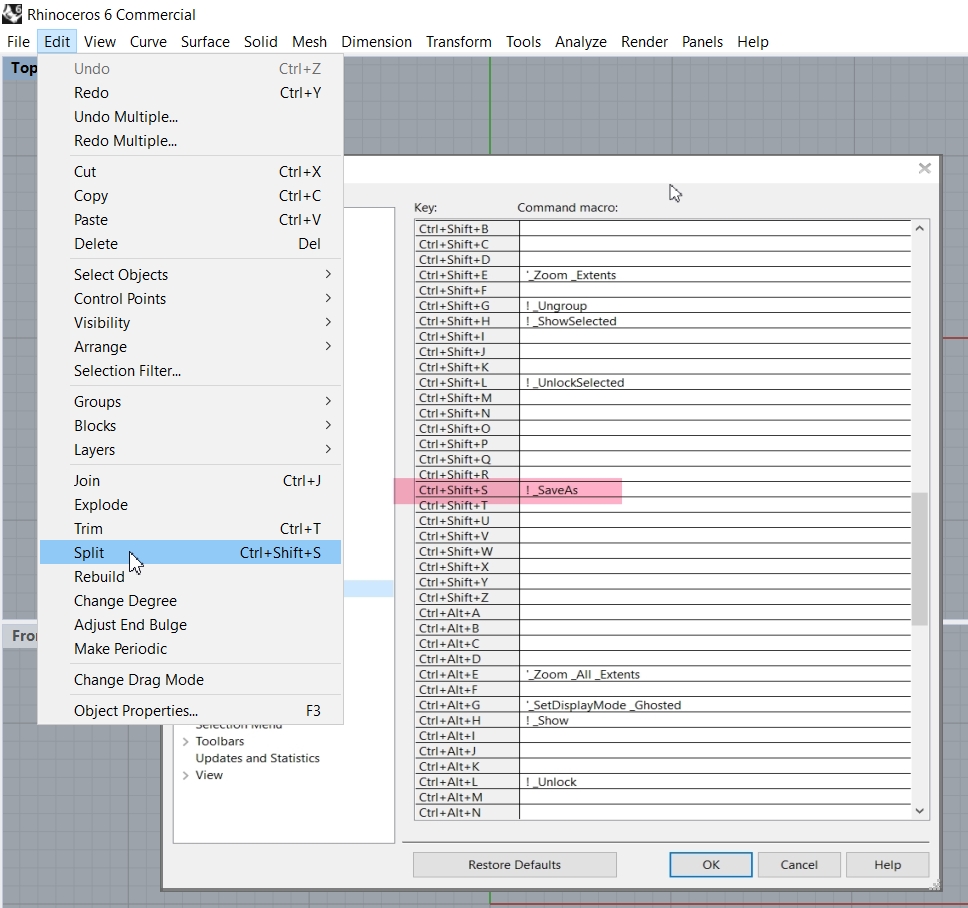Dismiss the dialog with Cancel
This screenshot has width=968, height=908.
pos(799,864)
